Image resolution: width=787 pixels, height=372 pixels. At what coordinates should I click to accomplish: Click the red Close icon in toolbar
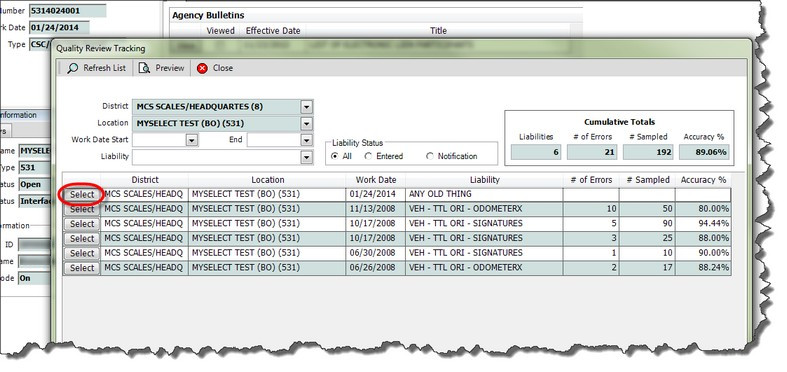202,68
